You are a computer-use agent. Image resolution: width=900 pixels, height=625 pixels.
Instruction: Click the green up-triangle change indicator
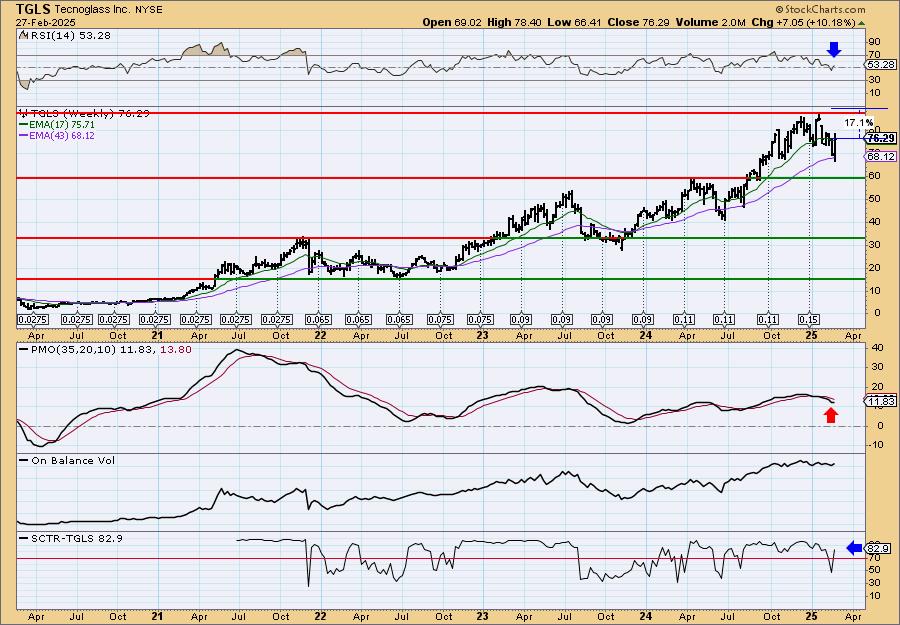861,23
